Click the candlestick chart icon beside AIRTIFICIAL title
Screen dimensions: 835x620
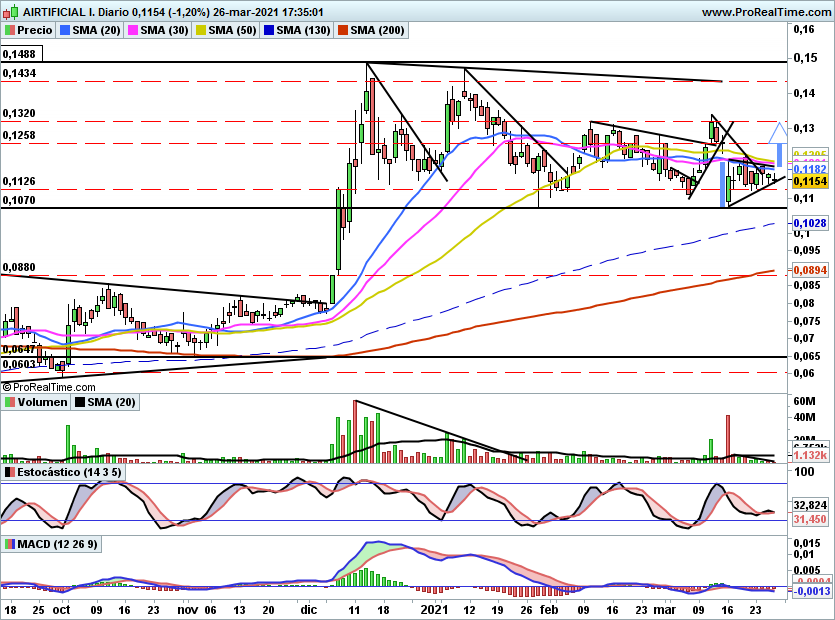click(x=8, y=12)
